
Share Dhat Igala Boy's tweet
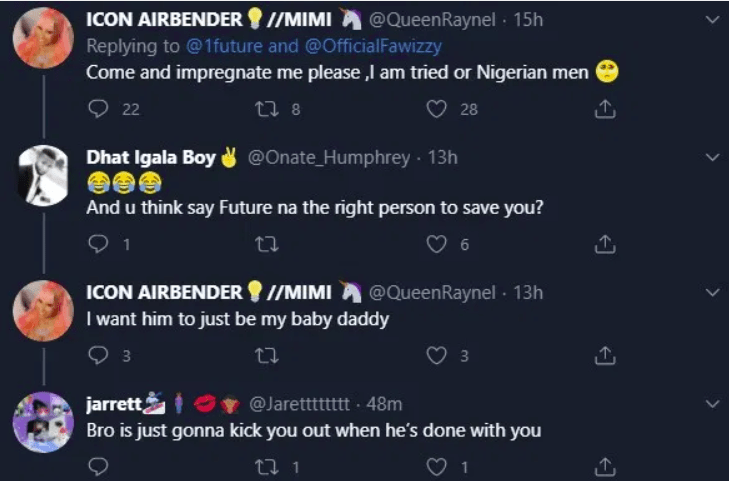coord(604,244)
